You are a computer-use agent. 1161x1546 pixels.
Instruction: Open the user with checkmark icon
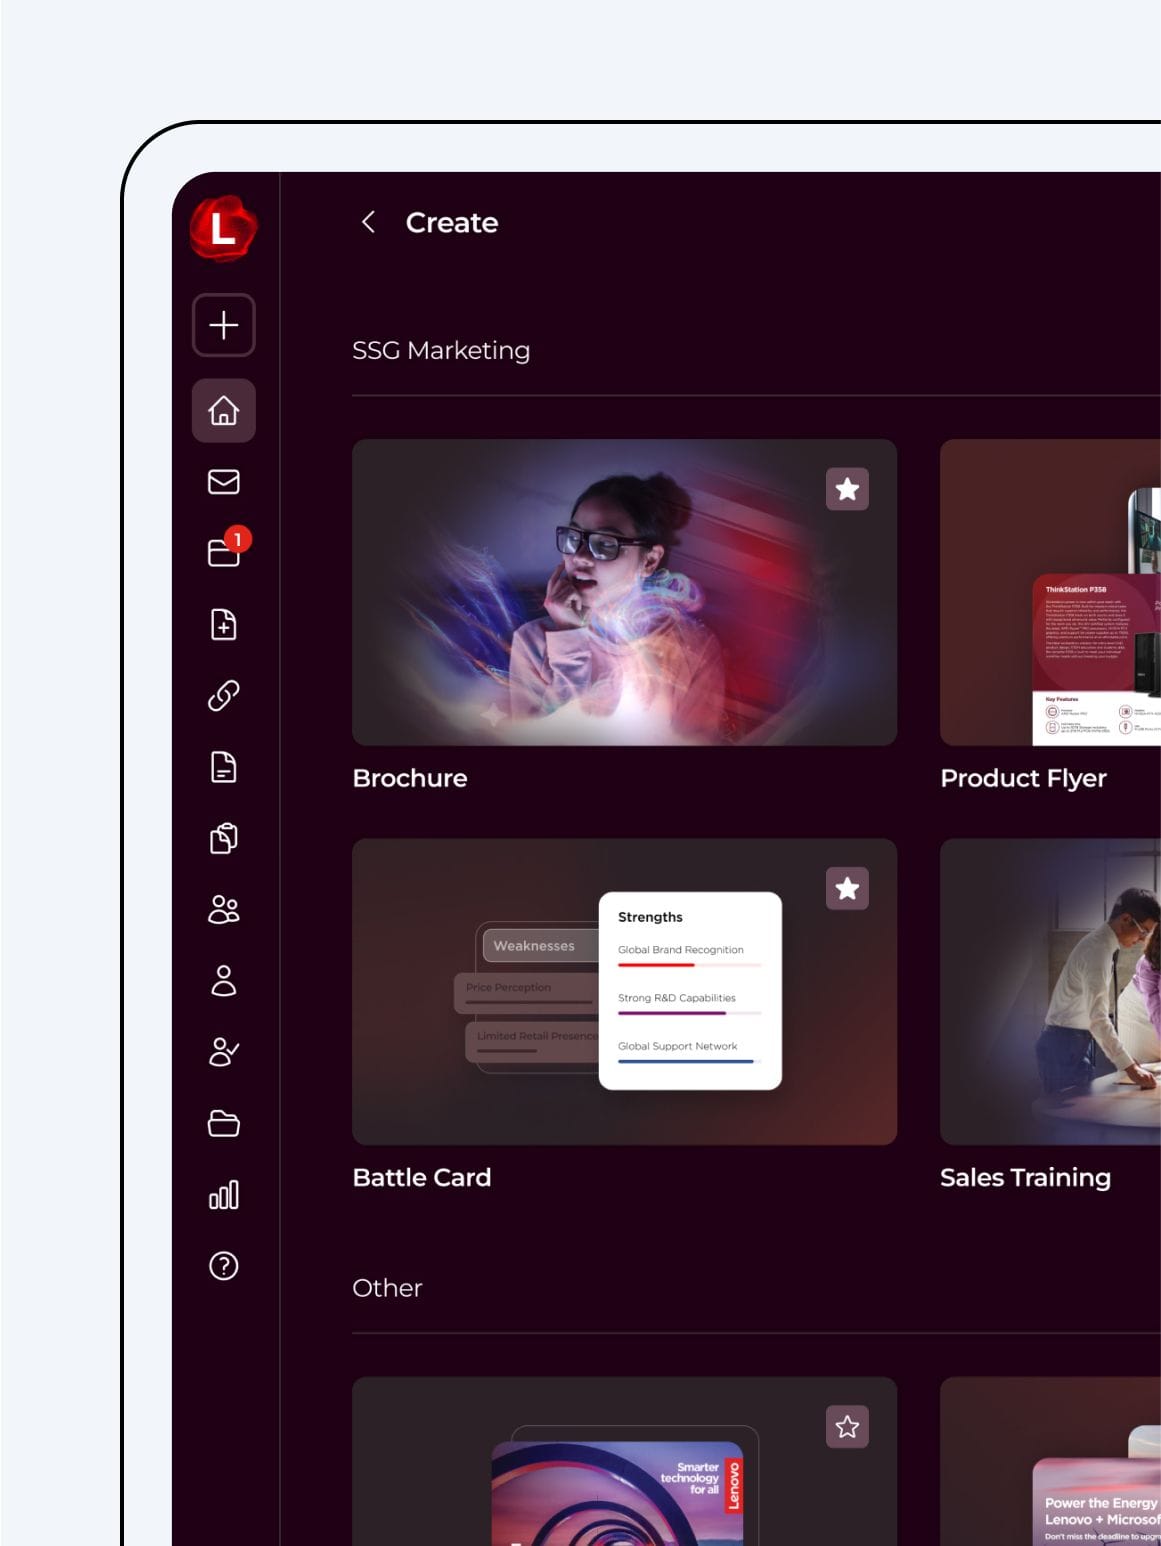[223, 1052]
